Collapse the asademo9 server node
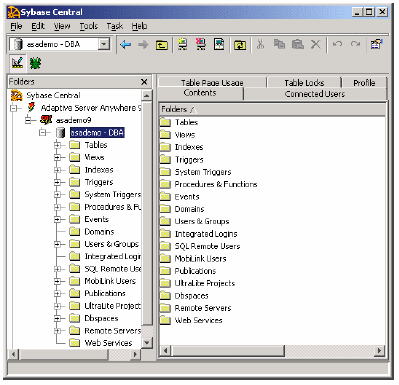This screenshot has width=399, height=385. 29,120
